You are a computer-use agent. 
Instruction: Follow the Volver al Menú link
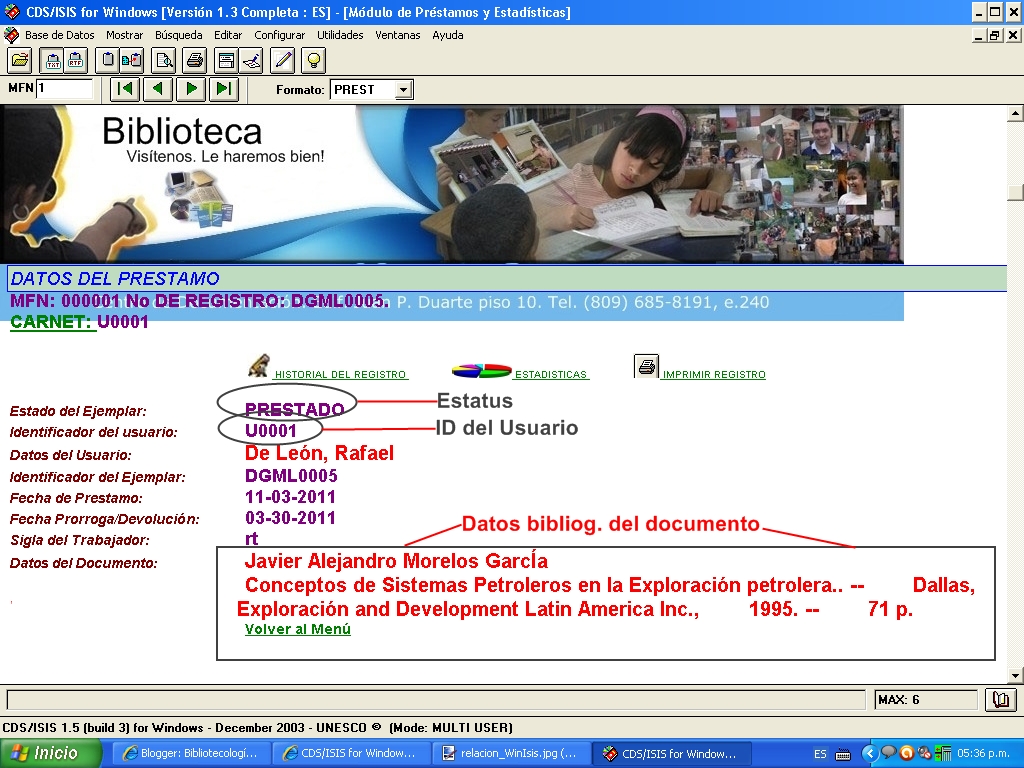coord(298,630)
